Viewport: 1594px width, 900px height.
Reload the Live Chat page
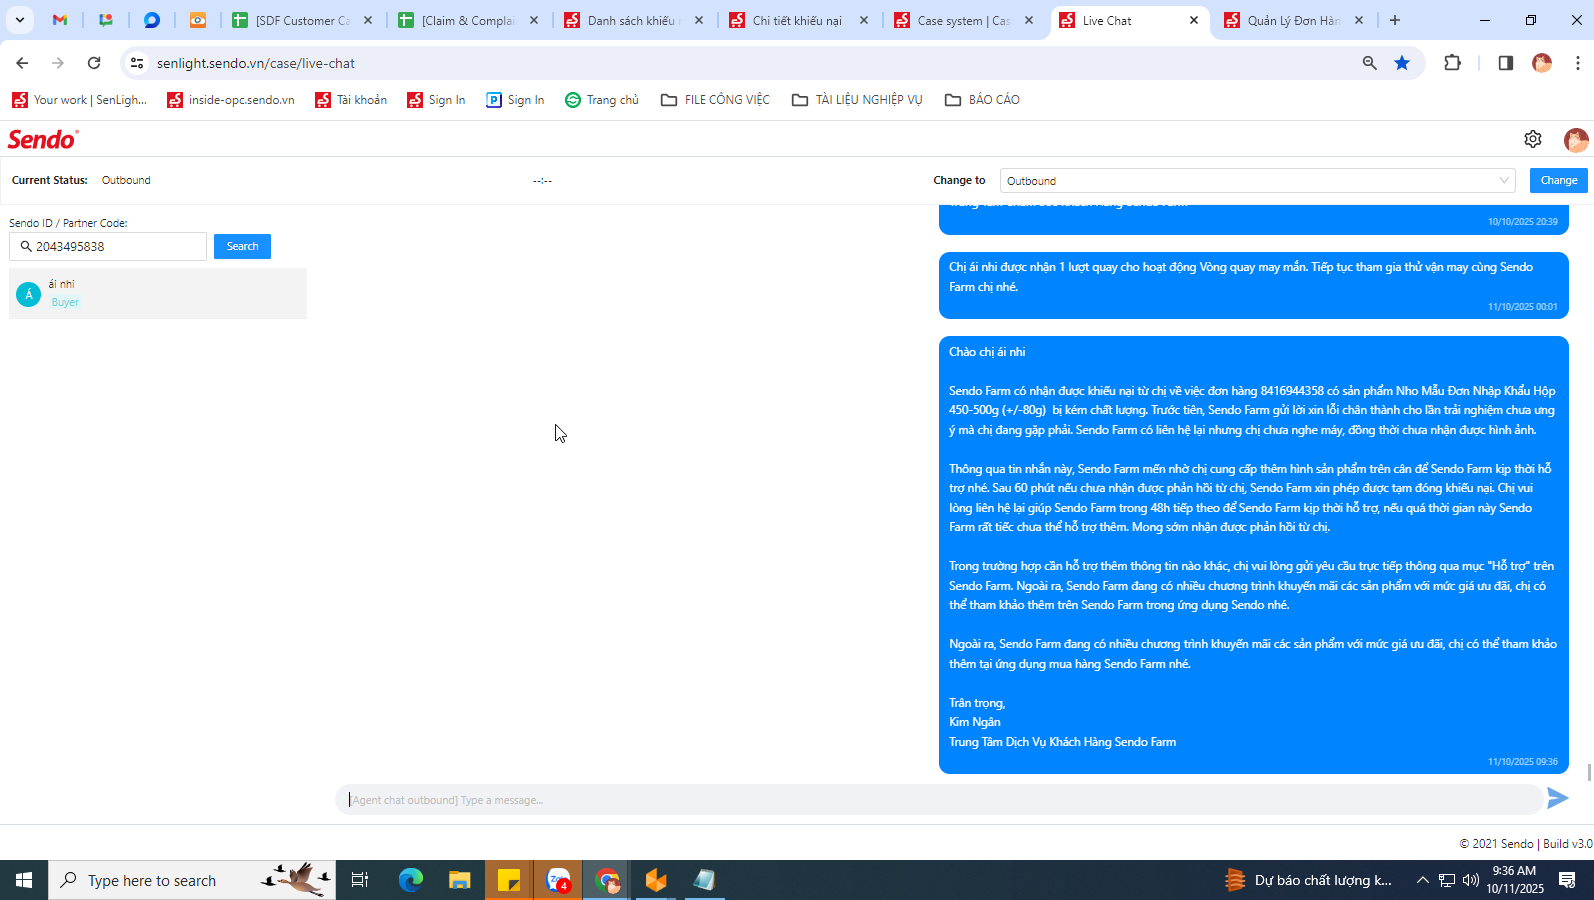point(94,63)
